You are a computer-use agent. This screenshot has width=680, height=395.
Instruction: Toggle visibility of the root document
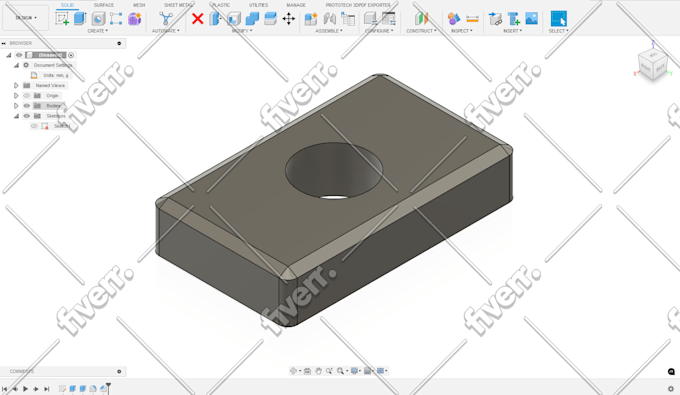click(19, 55)
